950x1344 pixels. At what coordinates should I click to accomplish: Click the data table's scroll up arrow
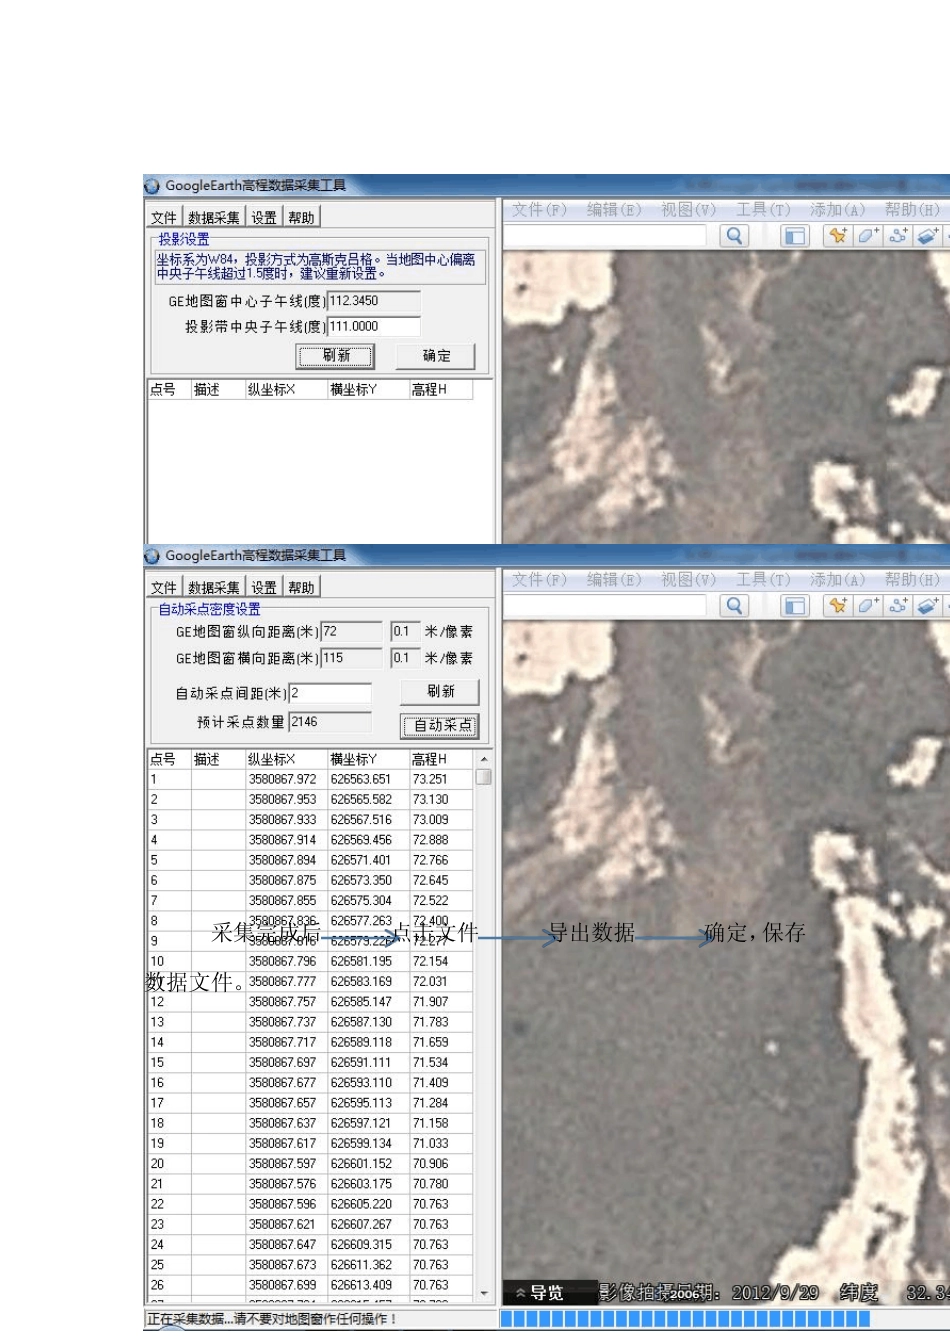[x=484, y=759]
